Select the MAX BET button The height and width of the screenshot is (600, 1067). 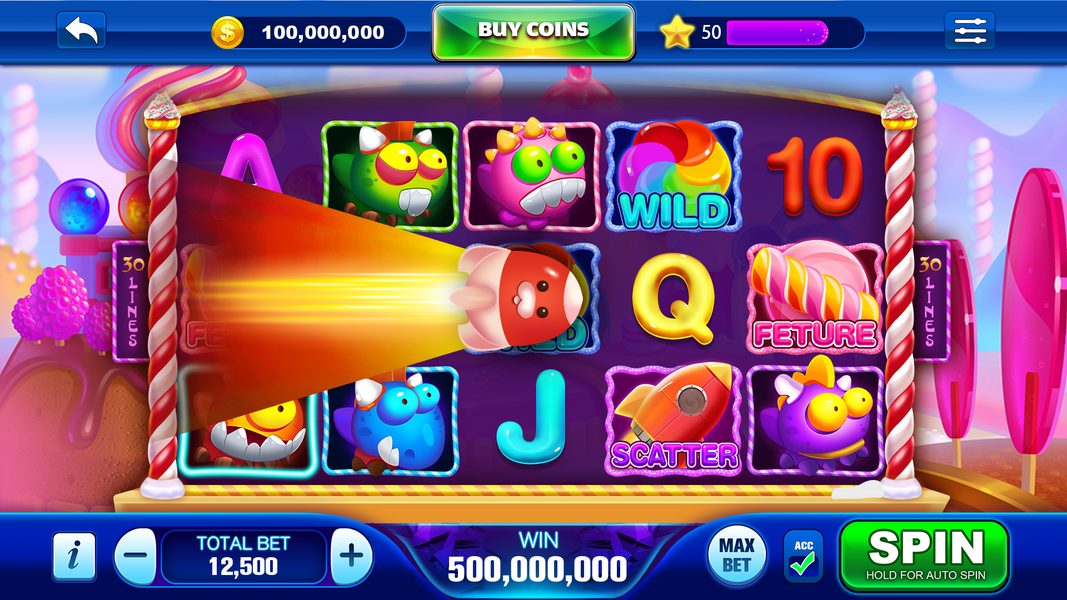(x=737, y=555)
